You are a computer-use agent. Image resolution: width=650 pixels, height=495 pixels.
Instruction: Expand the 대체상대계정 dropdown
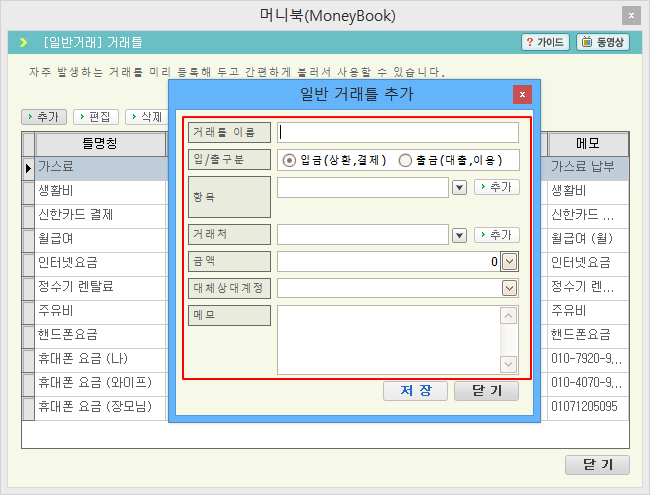coord(509,288)
